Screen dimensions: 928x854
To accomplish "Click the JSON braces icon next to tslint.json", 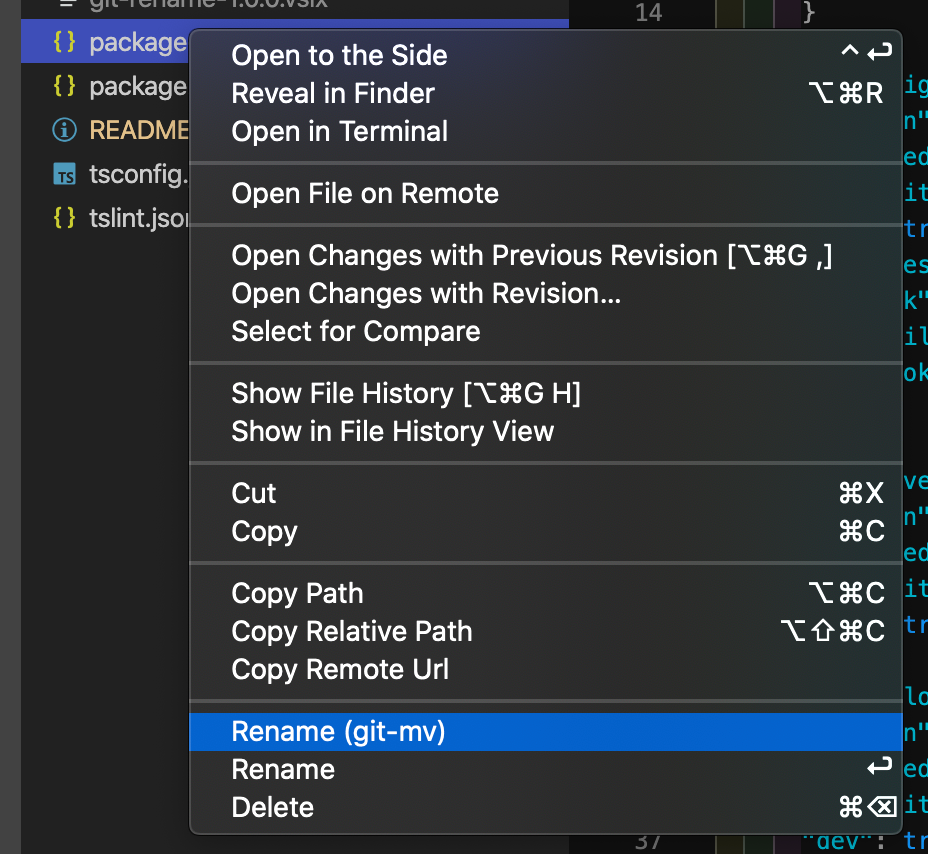I will [x=62, y=218].
